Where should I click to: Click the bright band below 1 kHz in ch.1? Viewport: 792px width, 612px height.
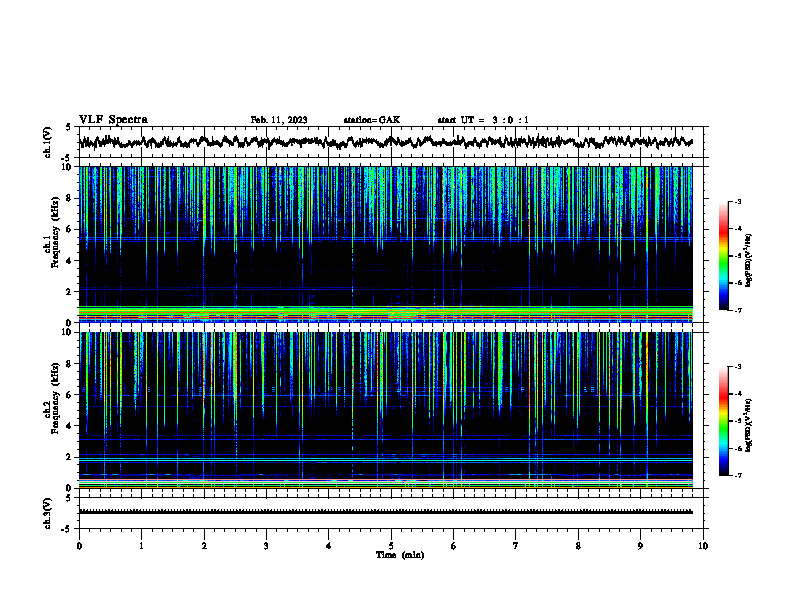point(385,314)
